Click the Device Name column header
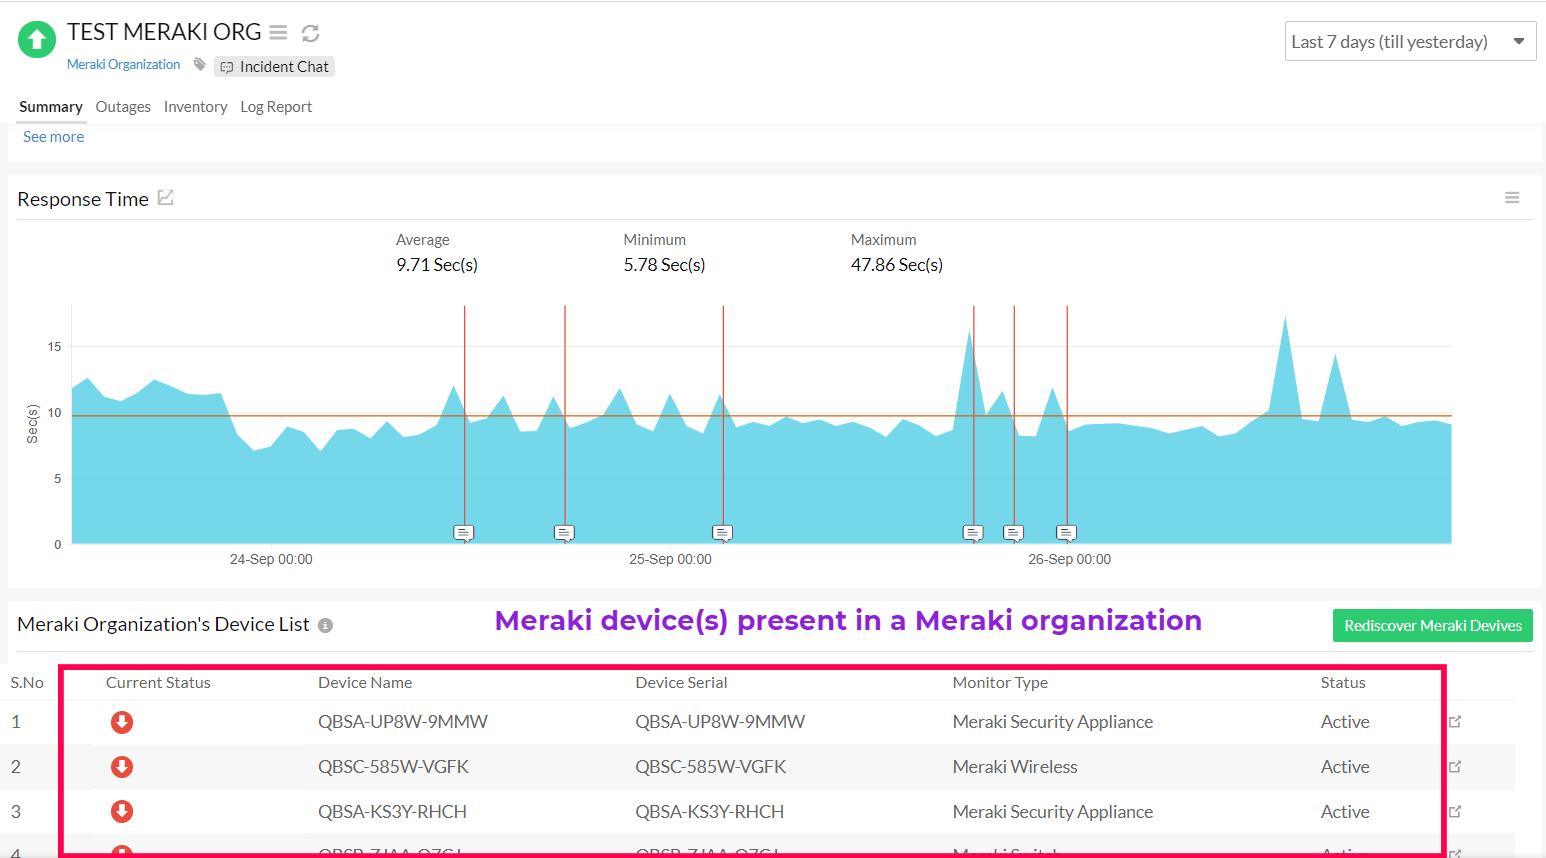1546x858 pixels. 365,683
